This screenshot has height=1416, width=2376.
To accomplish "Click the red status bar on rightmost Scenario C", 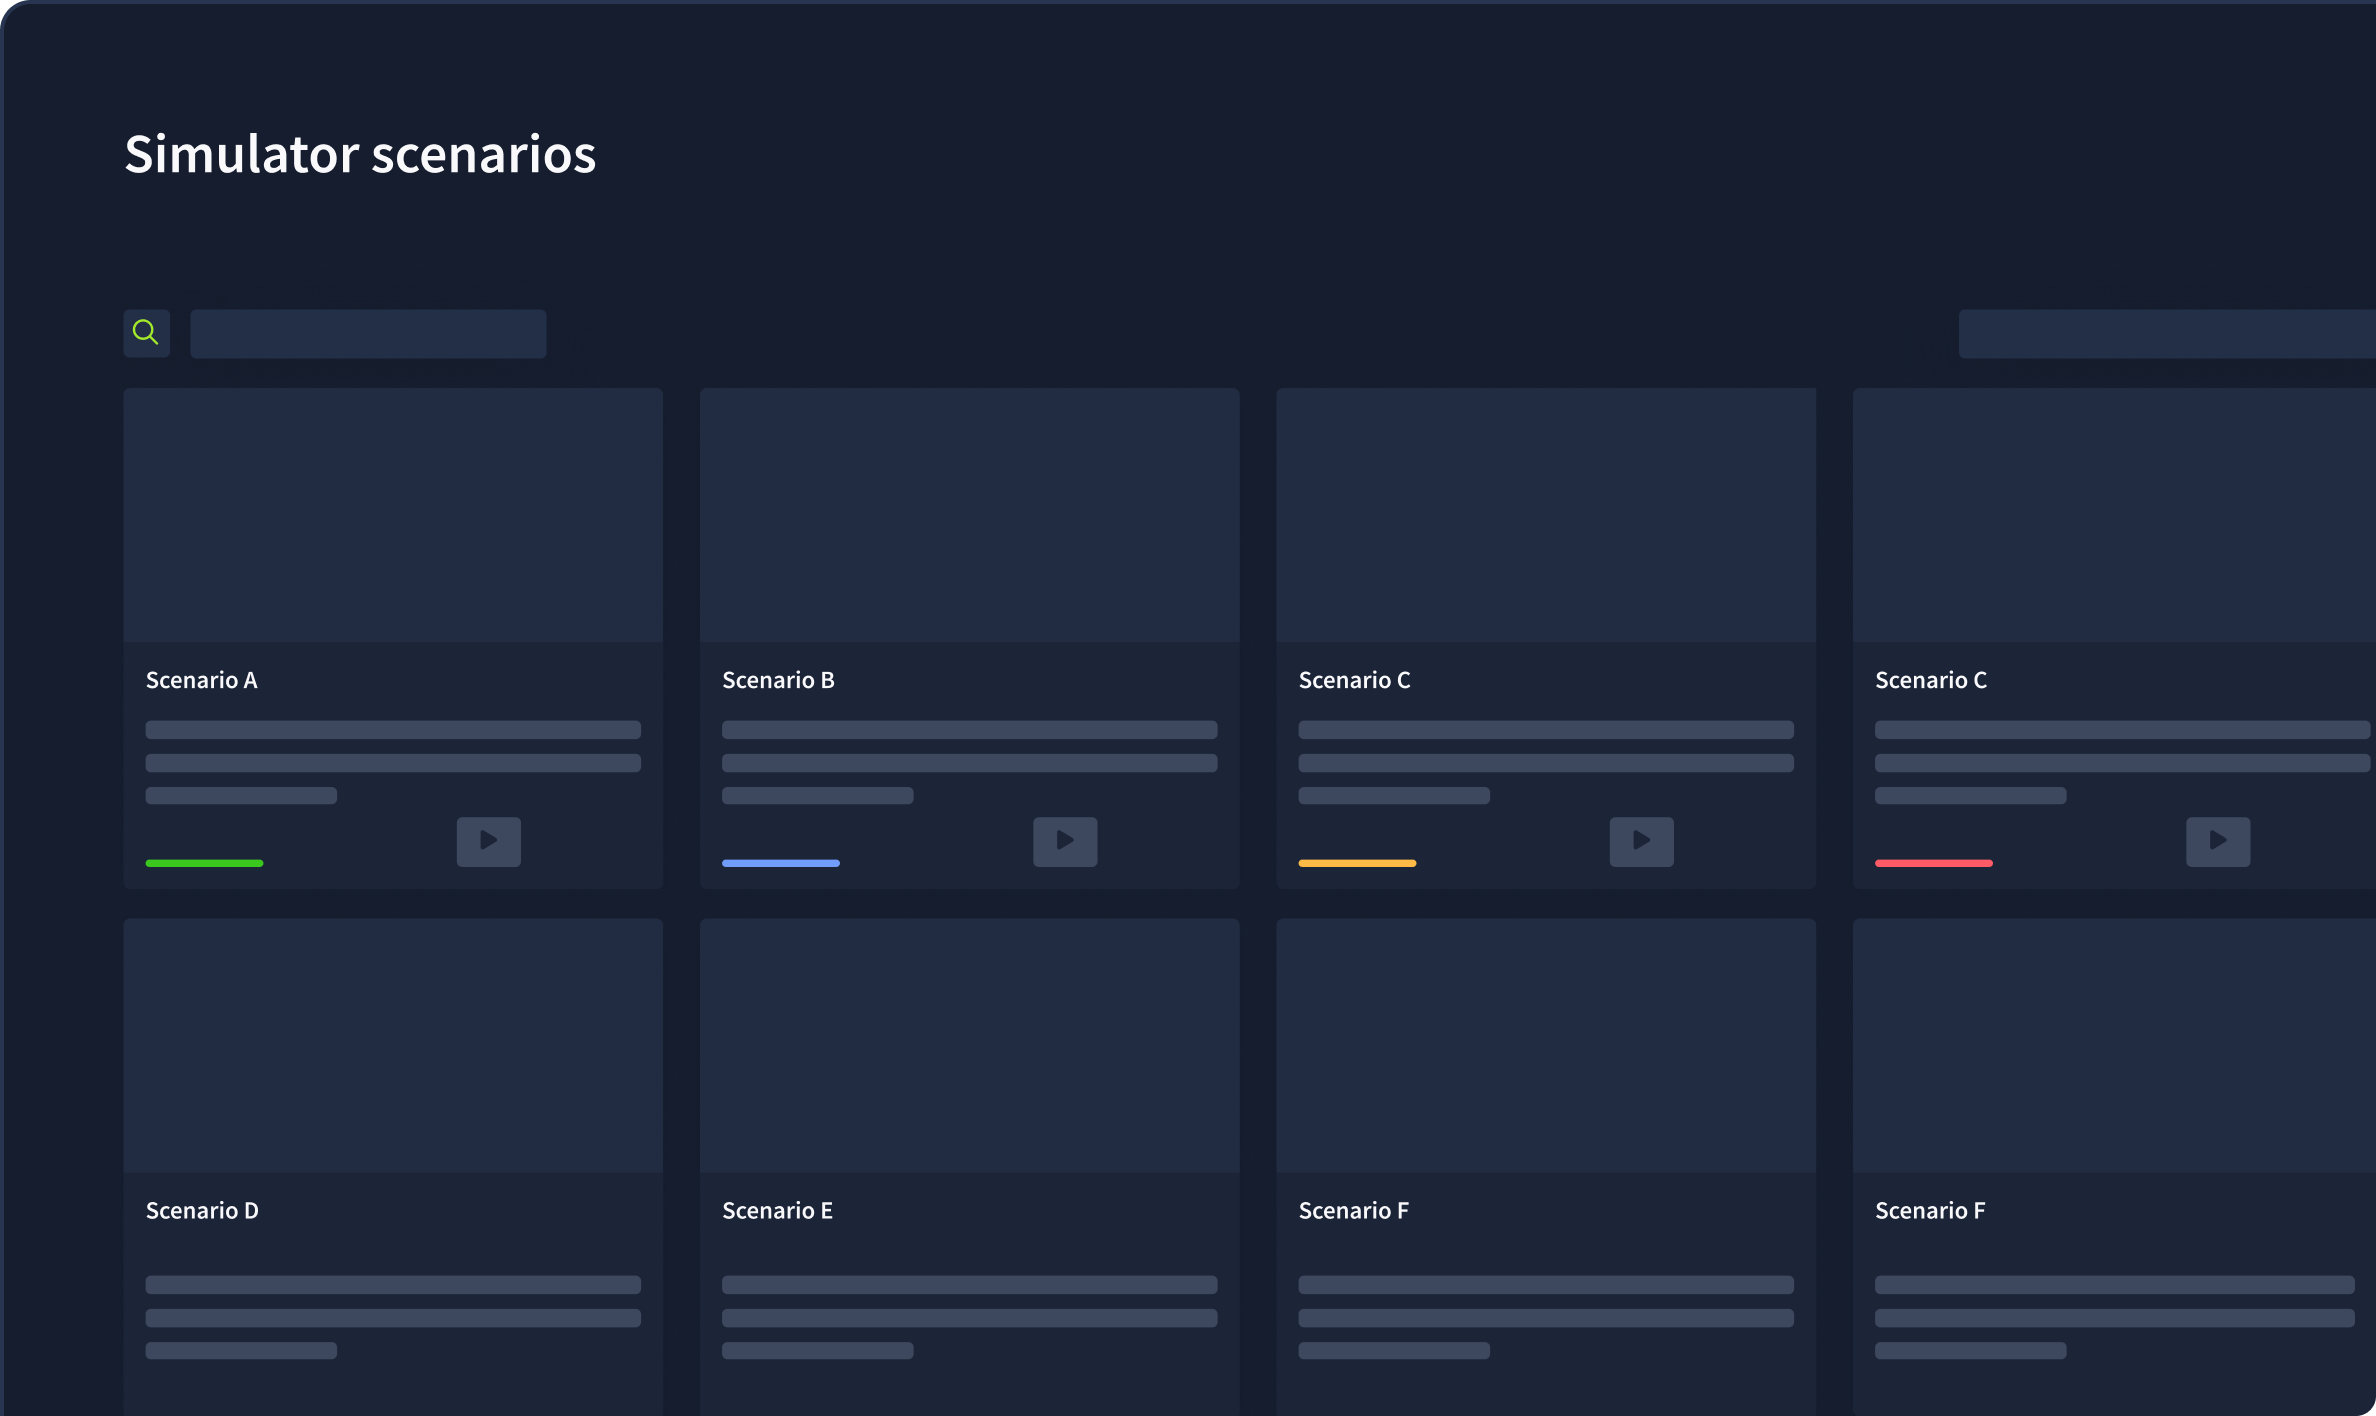I will coord(1933,862).
